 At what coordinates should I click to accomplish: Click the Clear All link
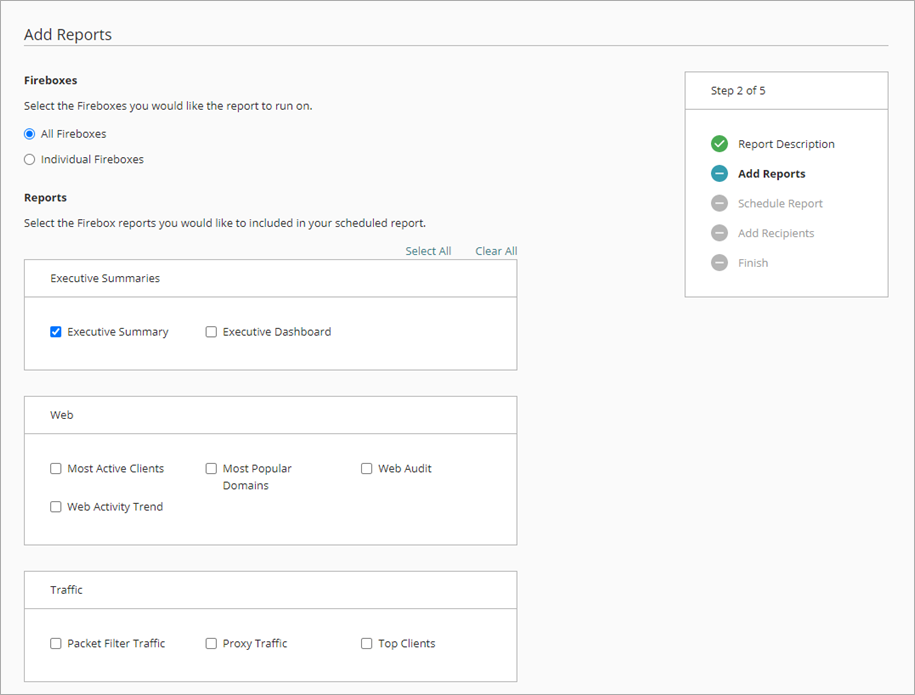pyautogui.click(x=496, y=251)
